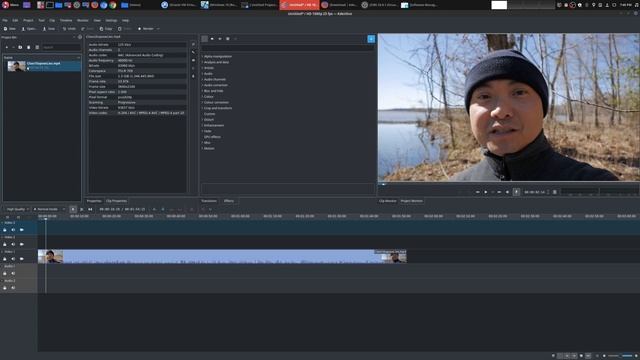Toggle lock on Audio 1 track
This screenshot has height=360, width=640.
pyautogui.click(x=5, y=273)
